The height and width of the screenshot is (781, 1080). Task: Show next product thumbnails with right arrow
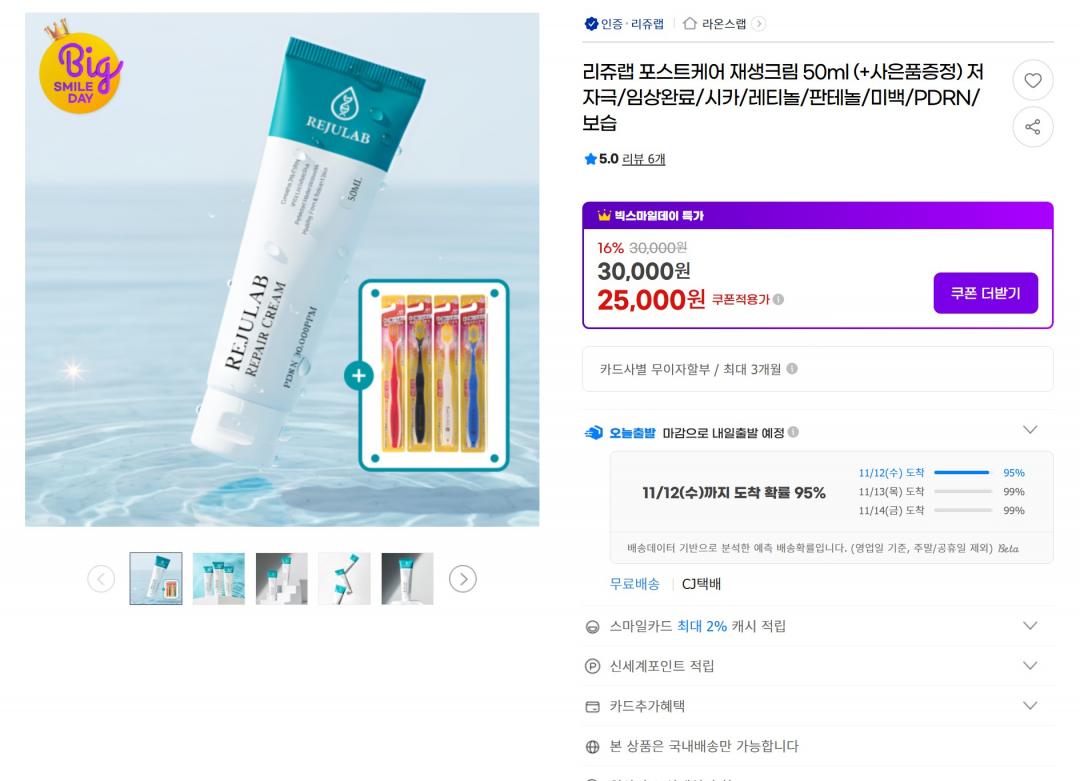(x=463, y=579)
